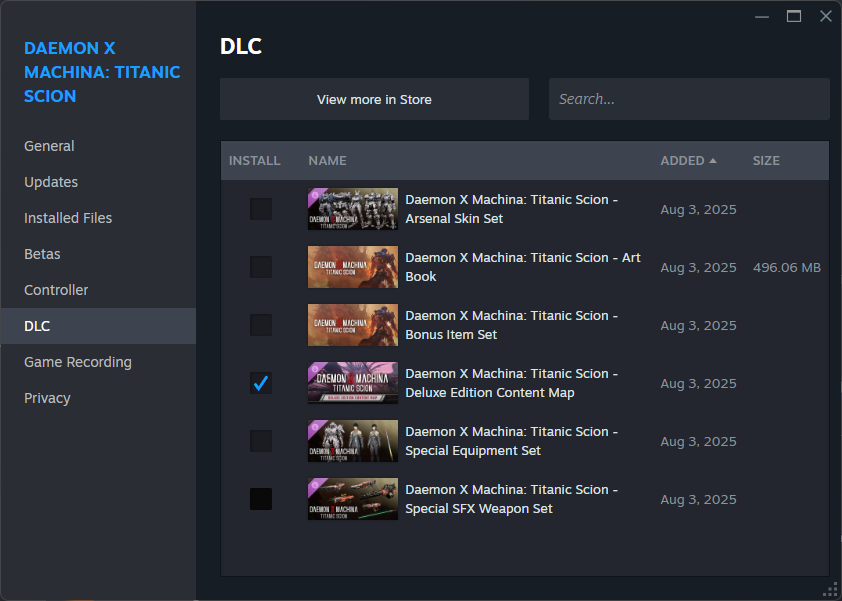
Task: Uncheck the Deluxe Edition Content Map DLC
Action: pos(261,383)
